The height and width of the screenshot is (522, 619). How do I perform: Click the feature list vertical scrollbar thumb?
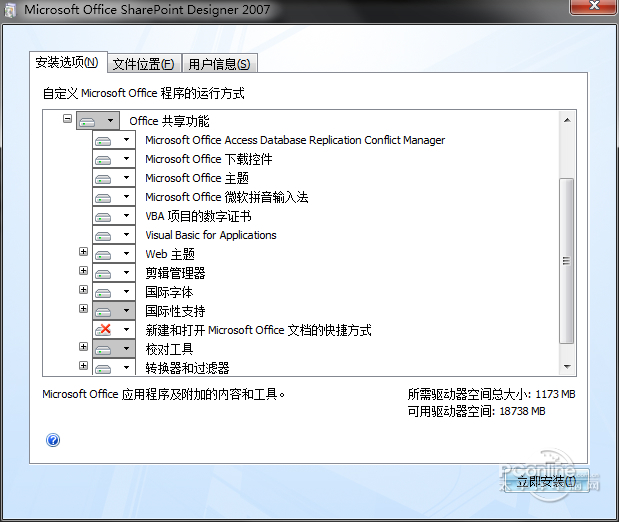tap(567, 261)
